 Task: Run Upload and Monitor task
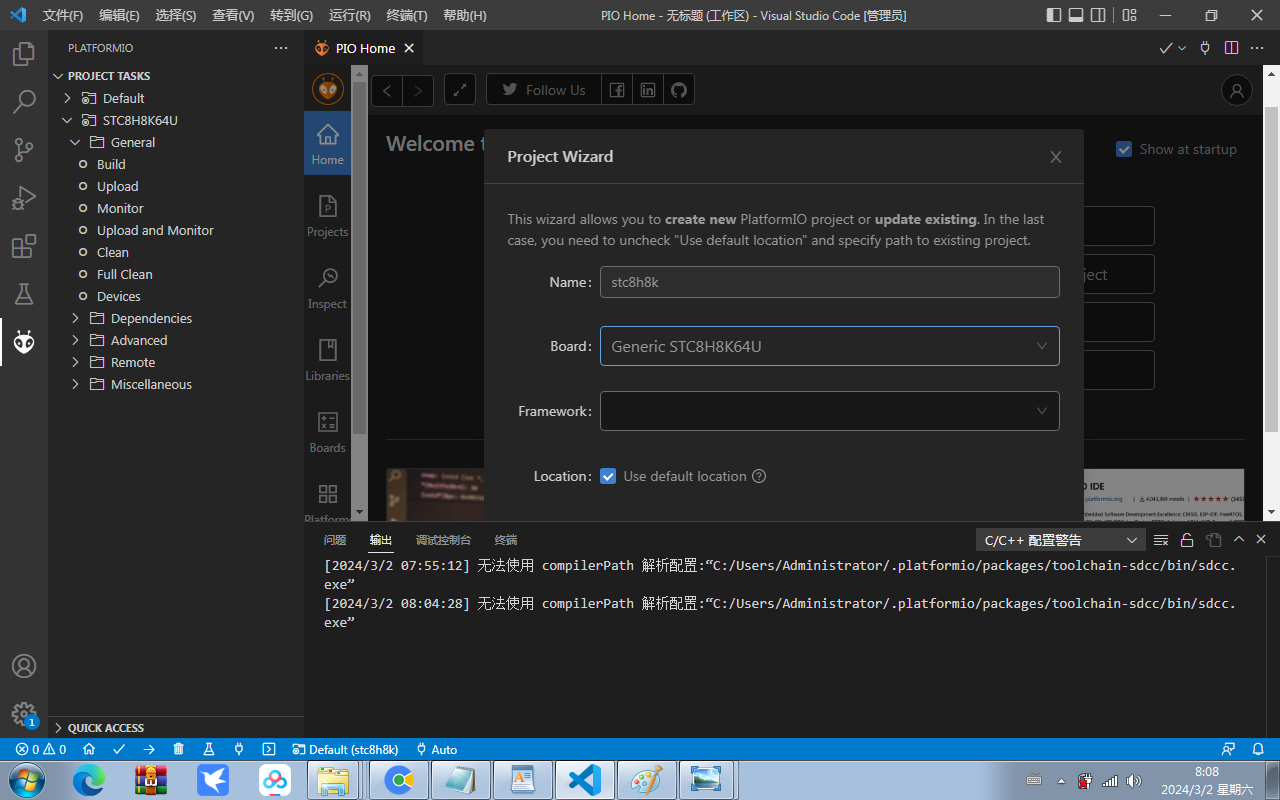(x=155, y=230)
